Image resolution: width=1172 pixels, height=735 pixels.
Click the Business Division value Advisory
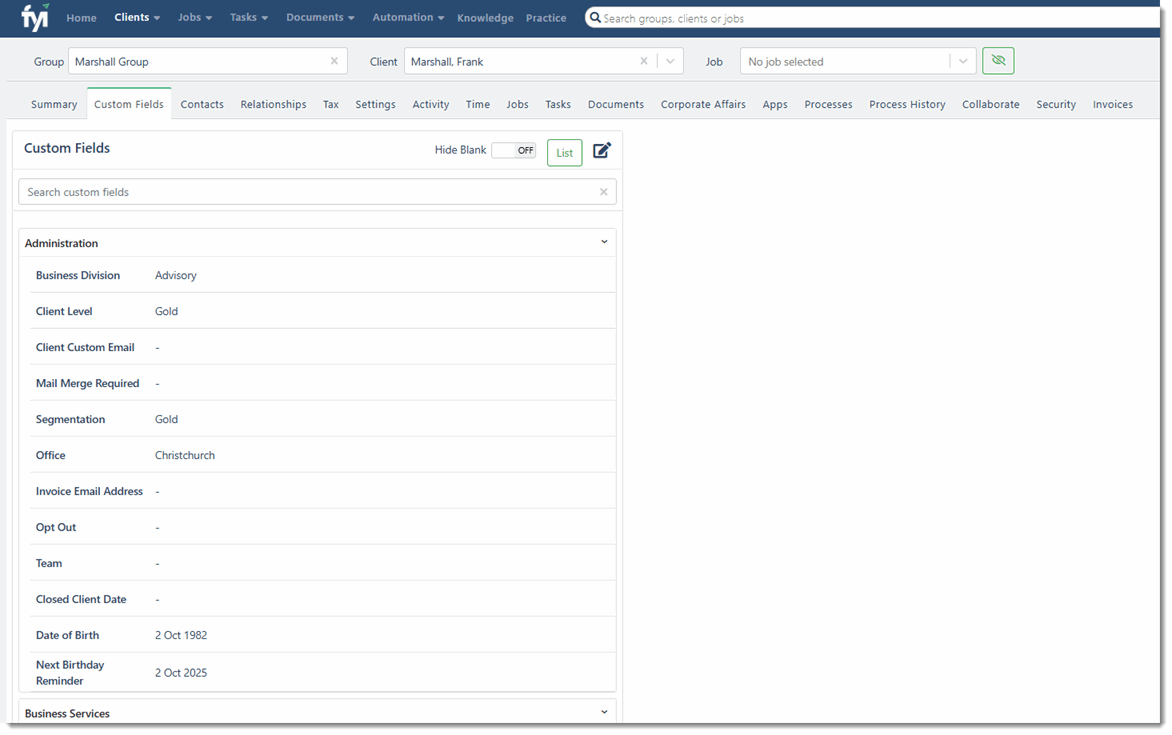[176, 275]
